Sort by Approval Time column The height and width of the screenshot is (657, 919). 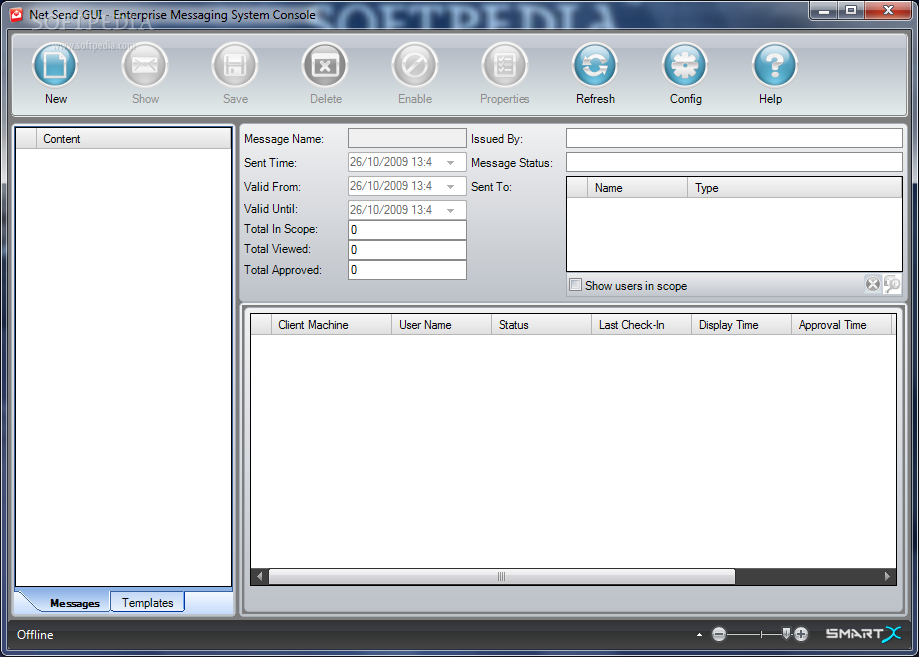pyautogui.click(x=842, y=325)
